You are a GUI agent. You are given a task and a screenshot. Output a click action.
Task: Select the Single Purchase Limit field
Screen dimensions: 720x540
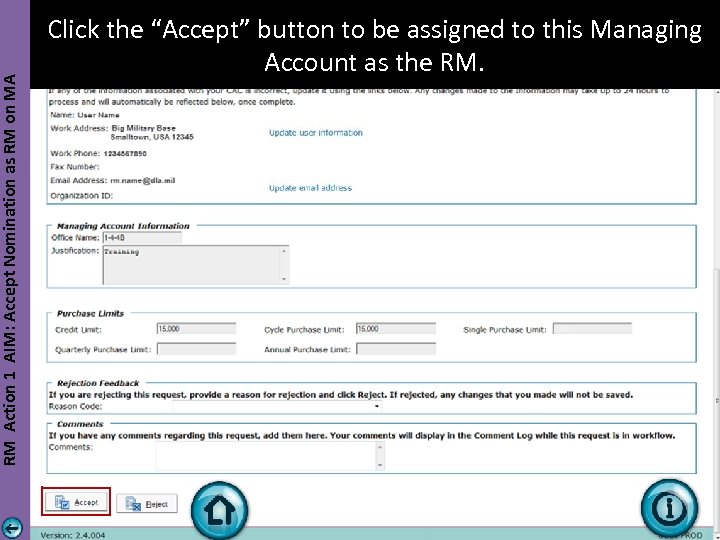(x=592, y=329)
